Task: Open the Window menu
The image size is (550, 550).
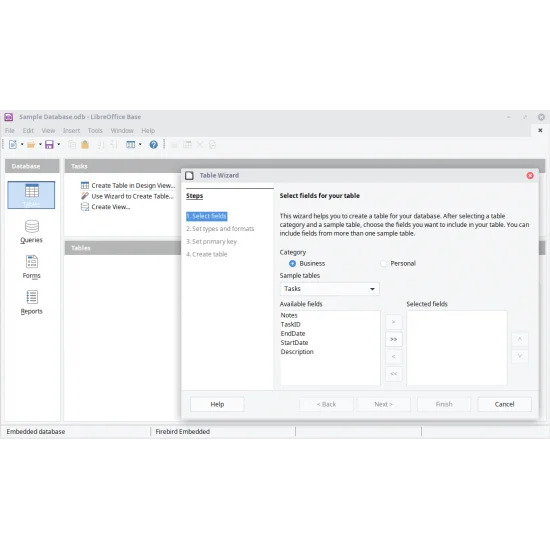Action: pyautogui.click(x=122, y=130)
